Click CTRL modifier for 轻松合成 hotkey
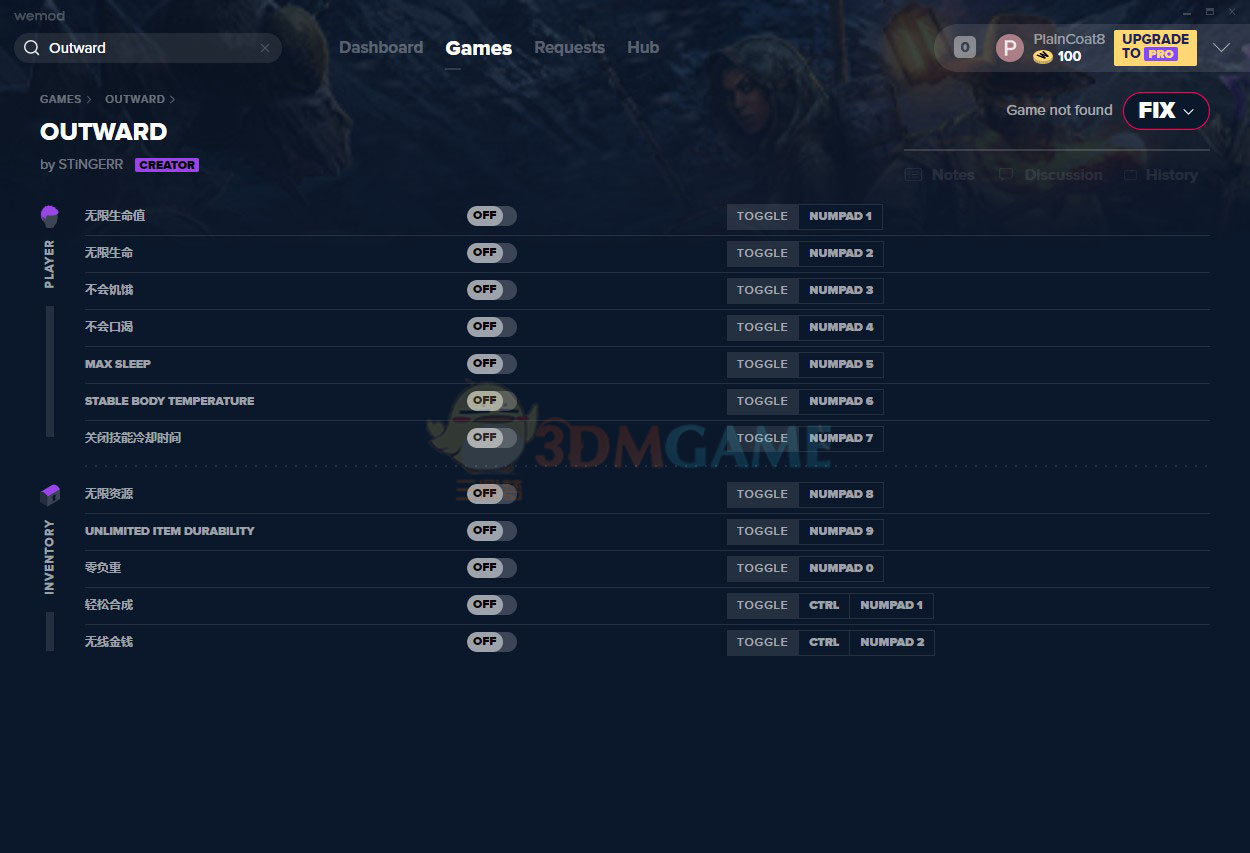The width and height of the screenshot is (1250, 853). coord(824,605)
